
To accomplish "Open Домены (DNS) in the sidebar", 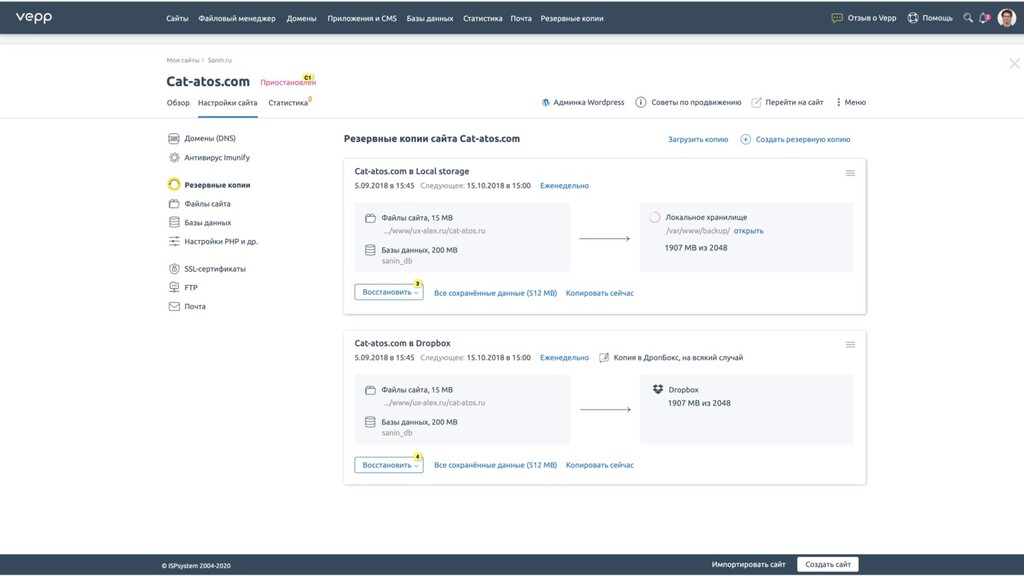I will tap(209, 139).
